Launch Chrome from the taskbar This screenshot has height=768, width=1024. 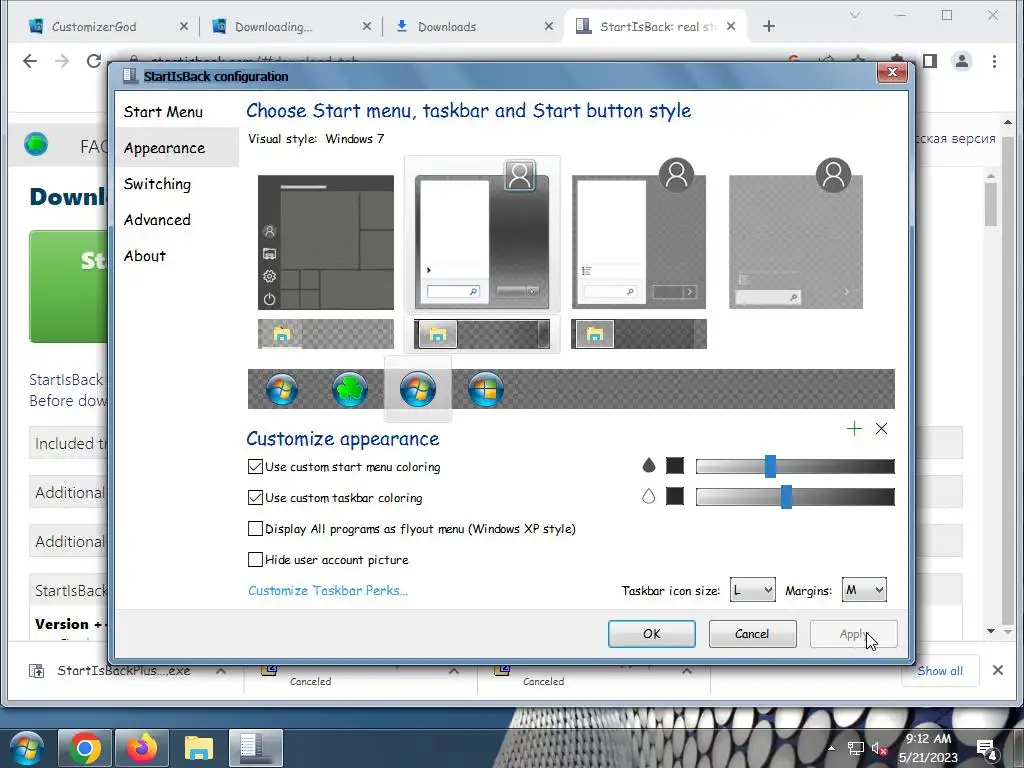coord(84,748)
